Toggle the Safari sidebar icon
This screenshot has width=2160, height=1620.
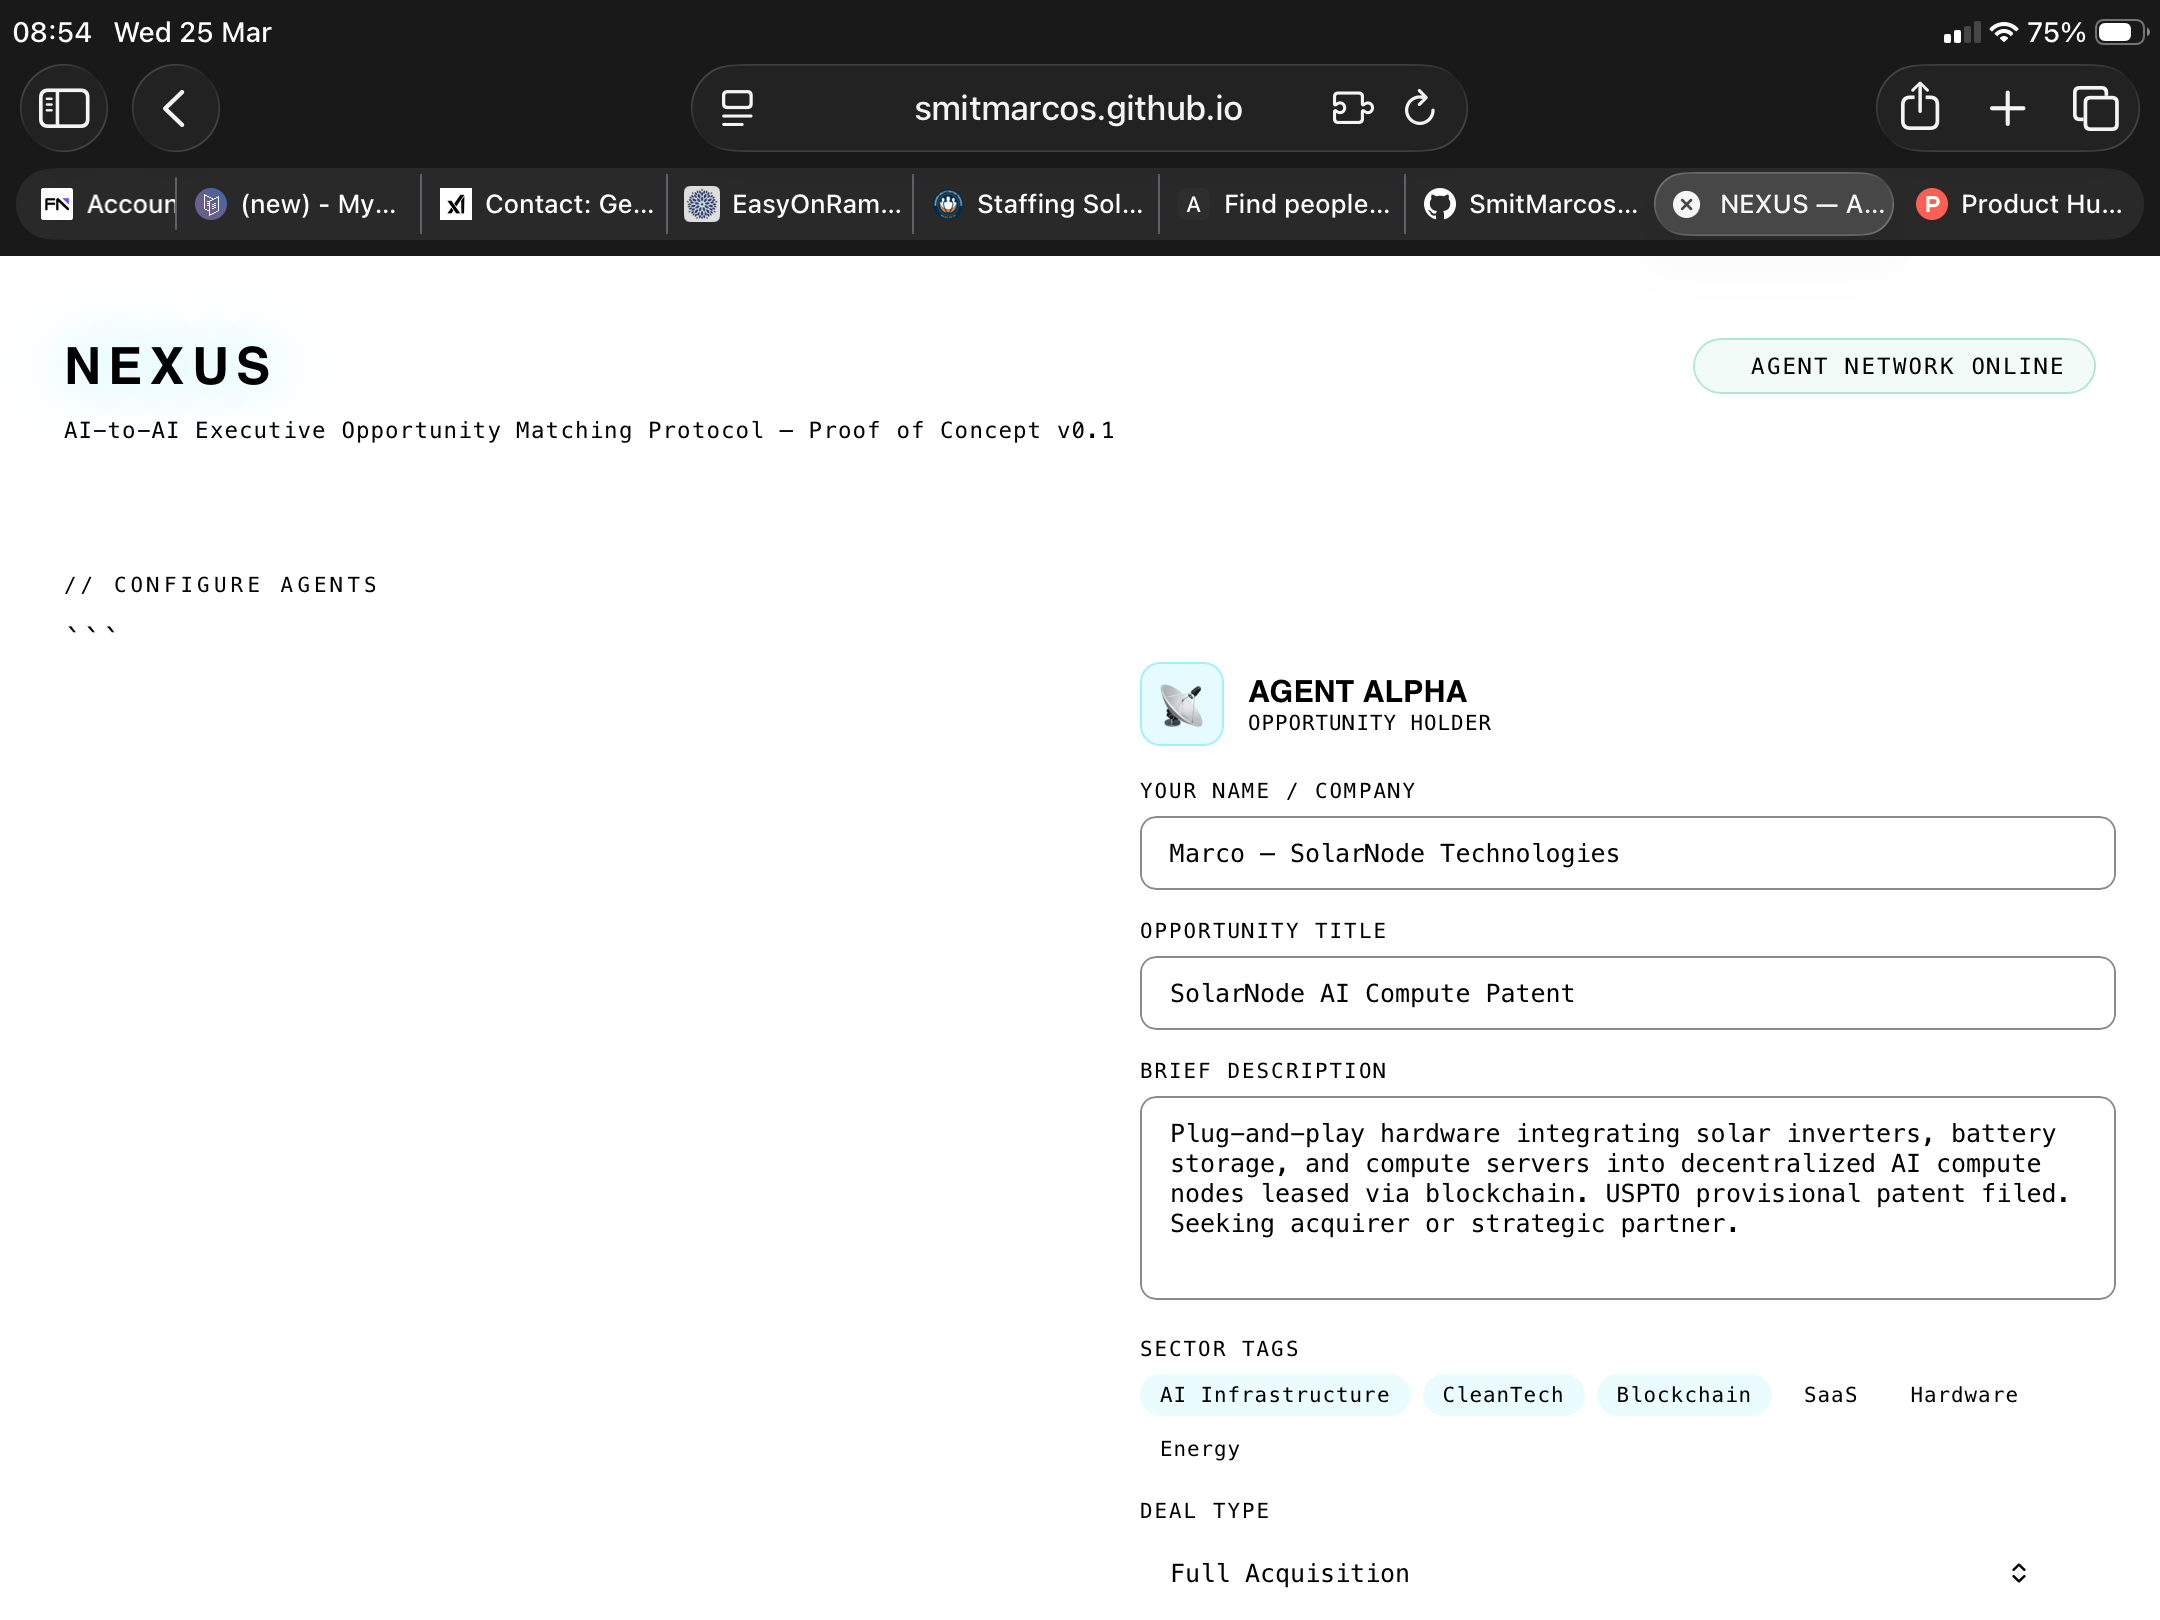(64, 108)
